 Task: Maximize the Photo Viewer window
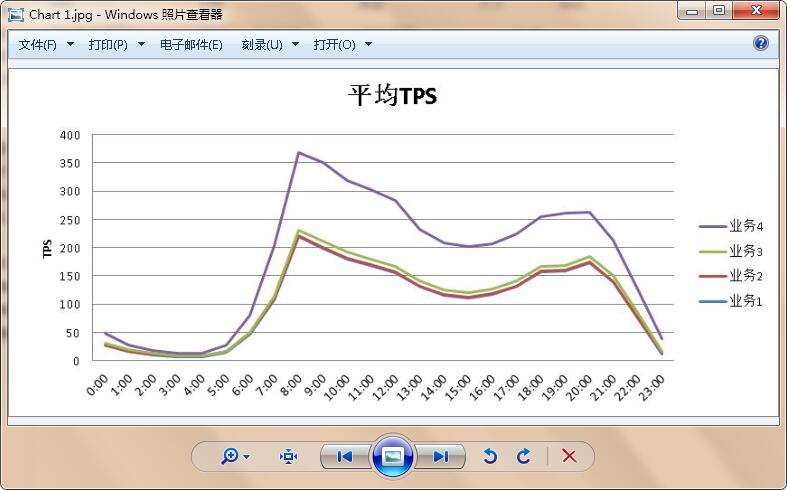point(719,11)
